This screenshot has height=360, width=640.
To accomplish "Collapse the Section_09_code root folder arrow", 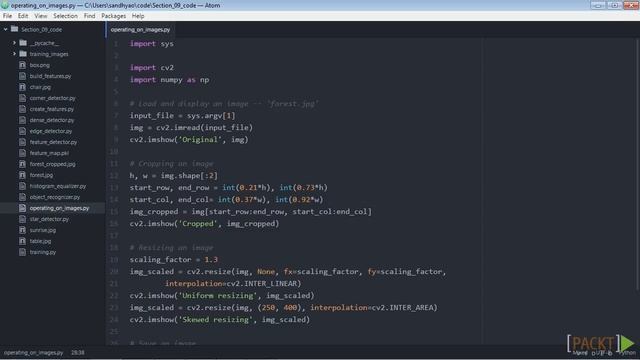I will tap(6, 29).
